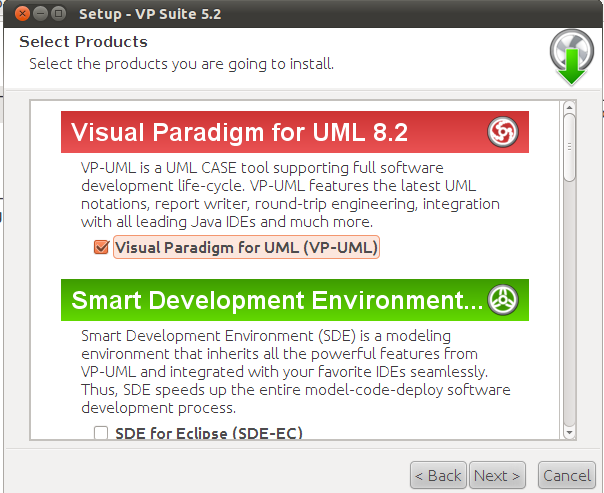
Task: Click the empty scrollbar track below the thumb
Action: pyautogui.click(x=569, y=304)
